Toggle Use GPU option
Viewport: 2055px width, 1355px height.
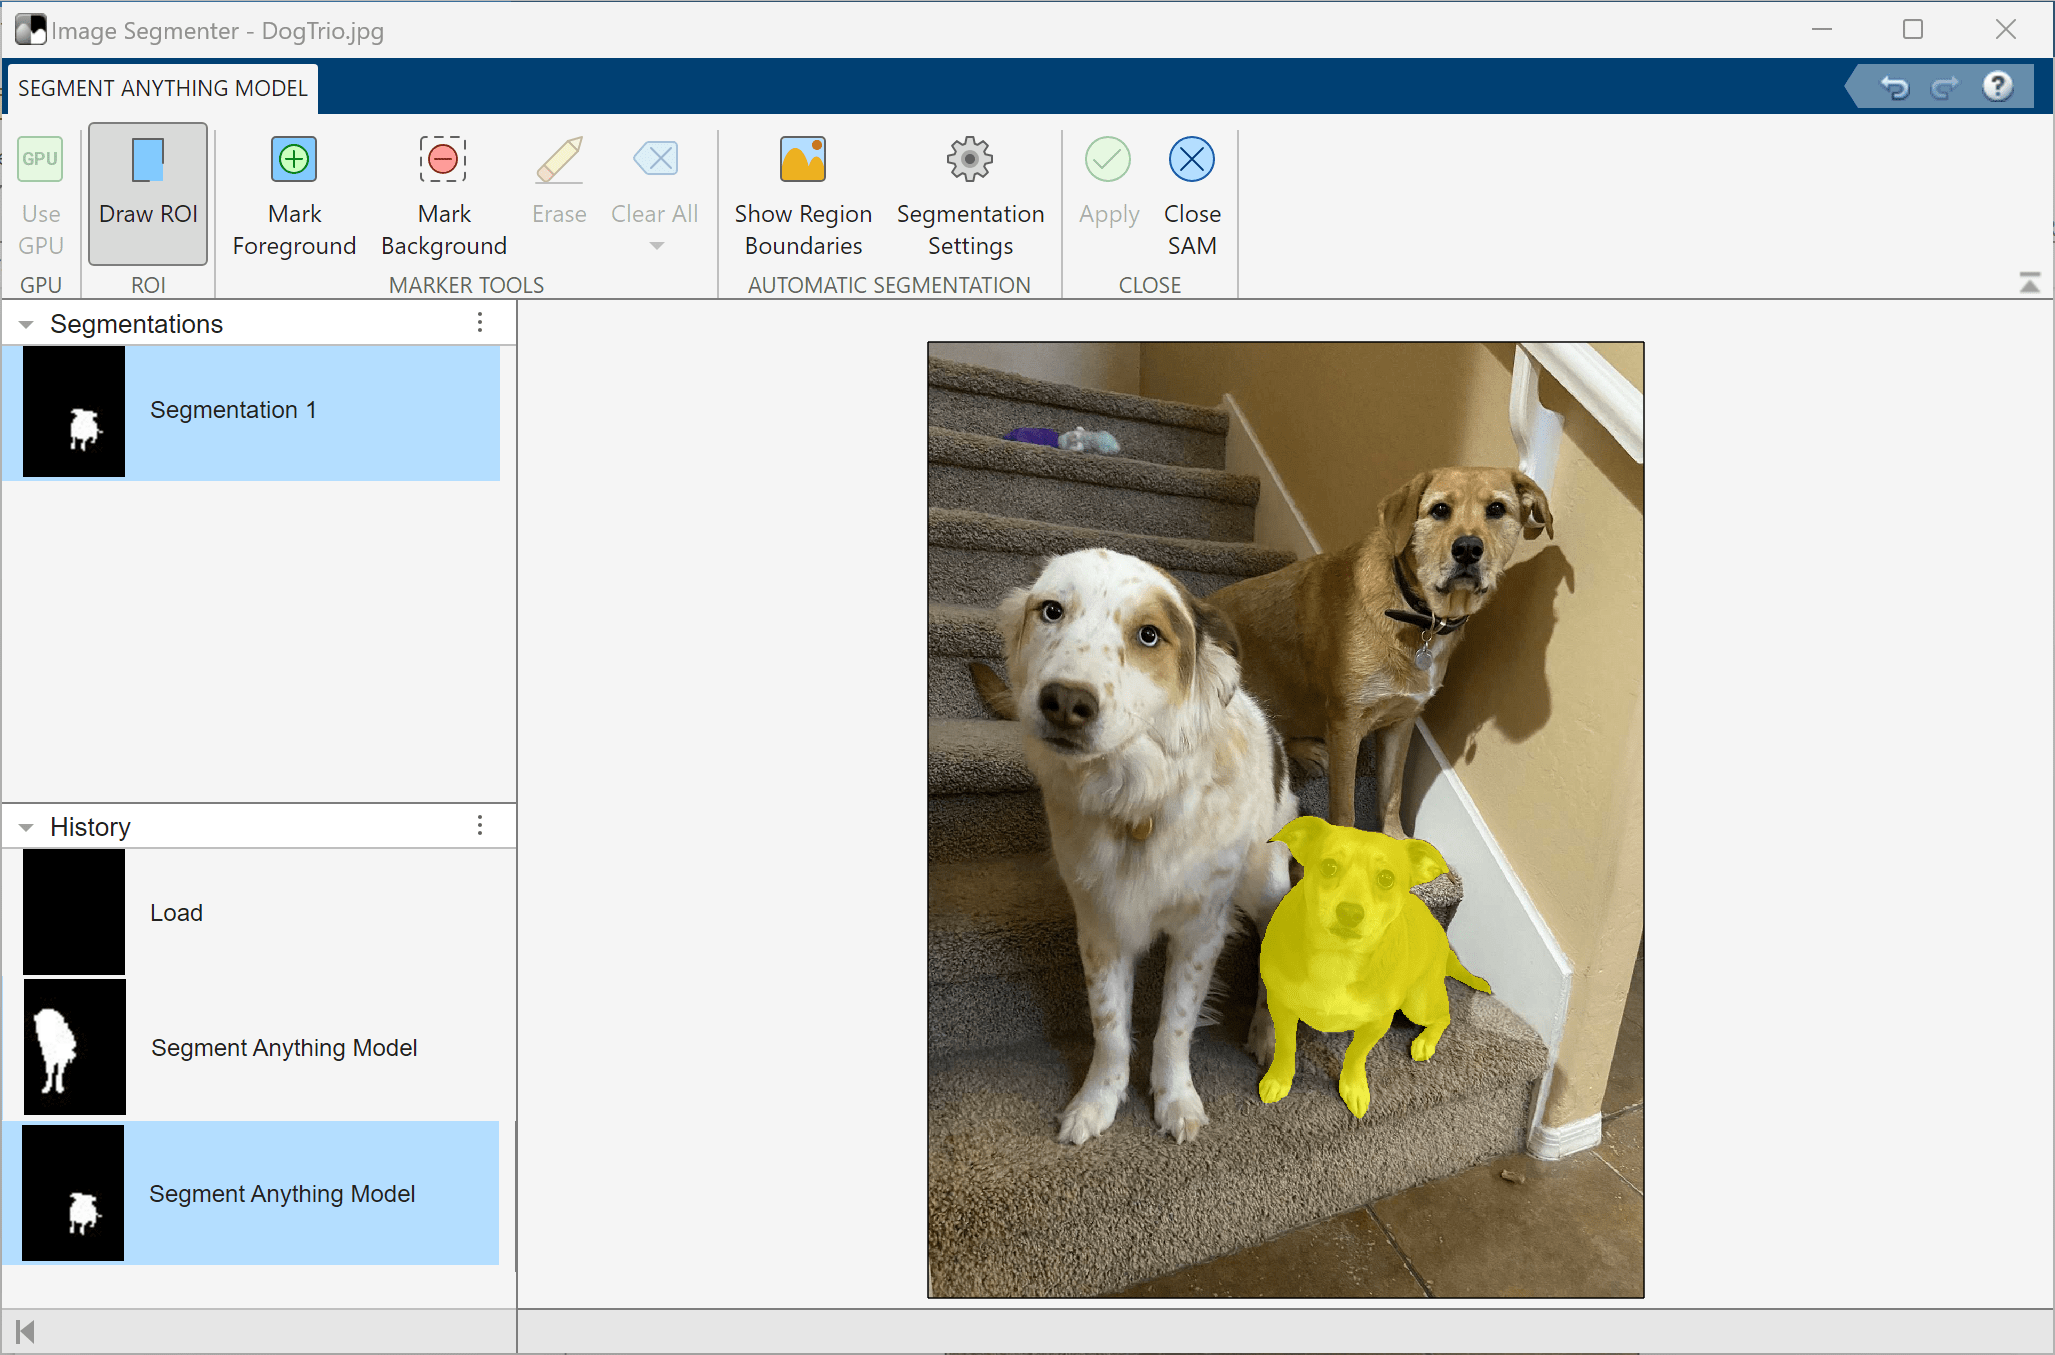[41, 190]
